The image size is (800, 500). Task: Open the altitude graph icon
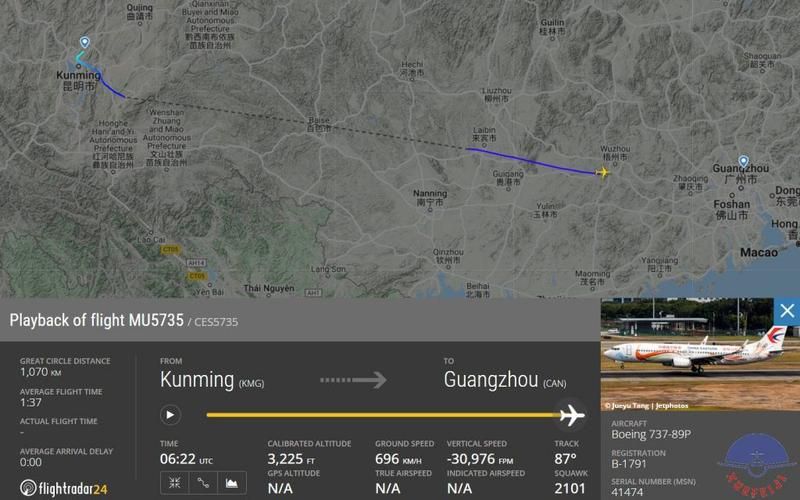coord(232,483)
